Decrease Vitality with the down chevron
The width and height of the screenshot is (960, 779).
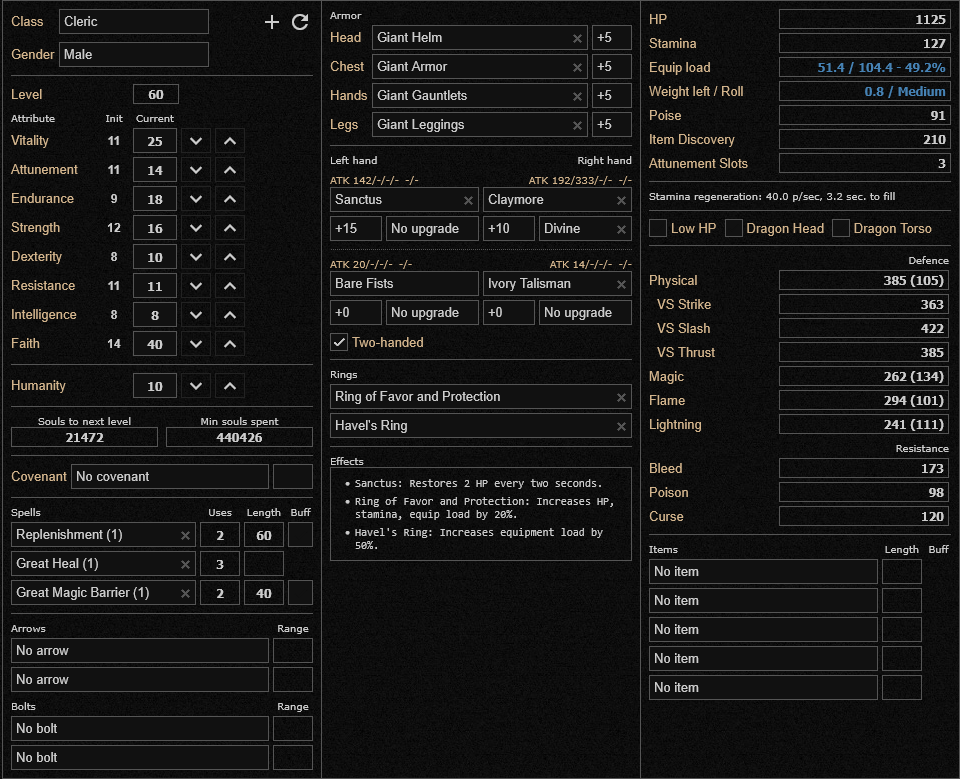(x=196, y=141)
